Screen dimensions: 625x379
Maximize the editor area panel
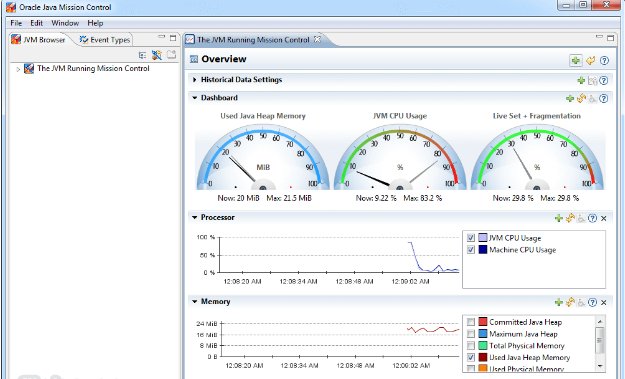click(x=610, y=38)
